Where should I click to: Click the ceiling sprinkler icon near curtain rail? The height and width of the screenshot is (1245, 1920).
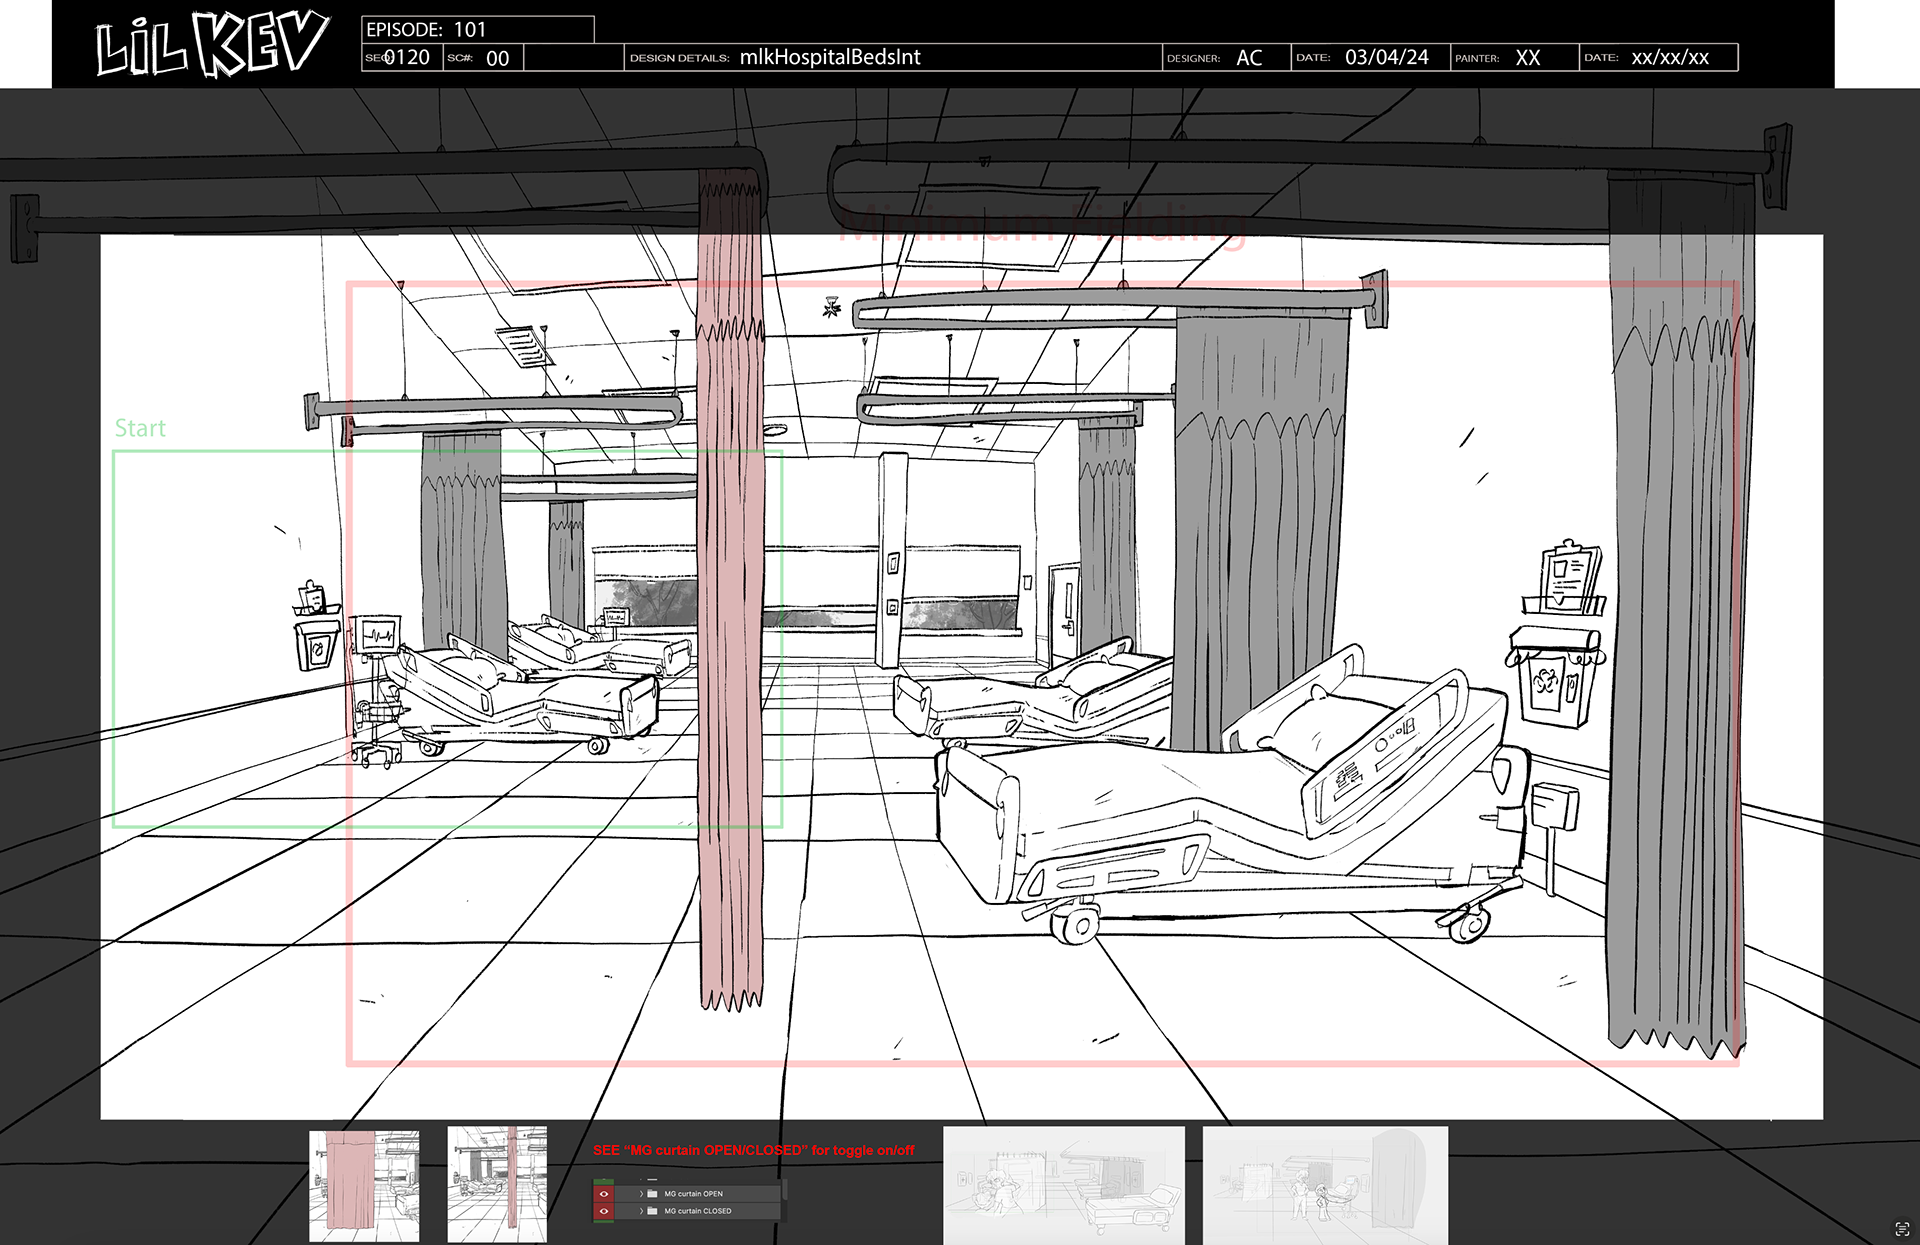point(831,308)
